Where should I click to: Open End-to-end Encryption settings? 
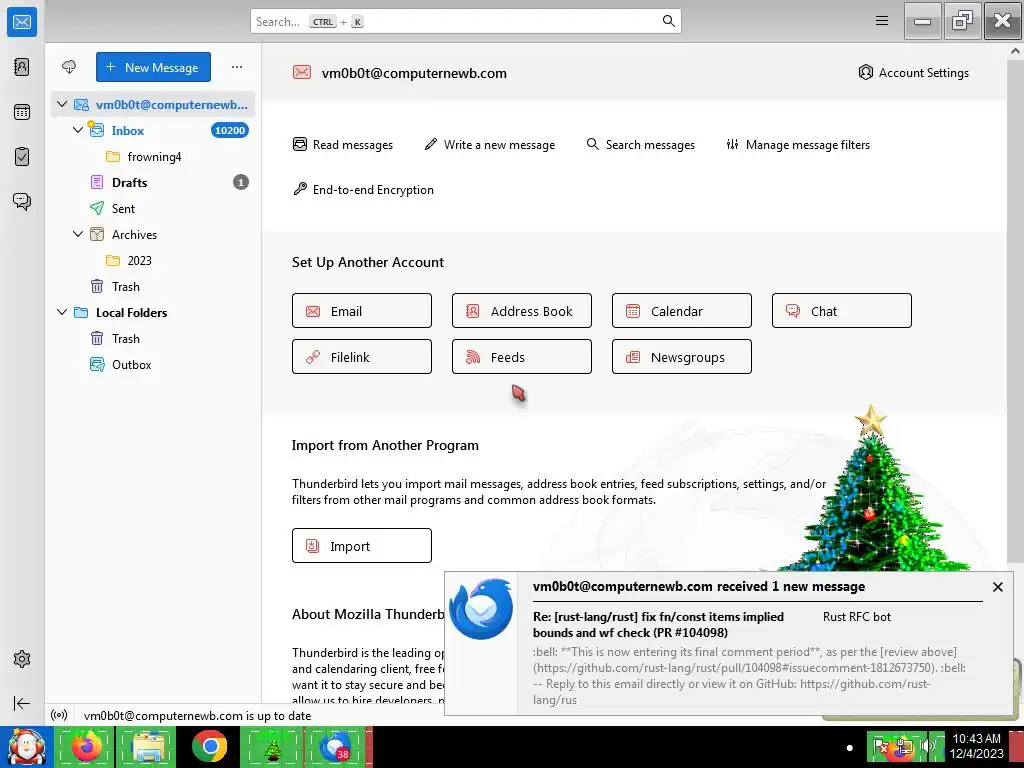[x=363, y=189]
